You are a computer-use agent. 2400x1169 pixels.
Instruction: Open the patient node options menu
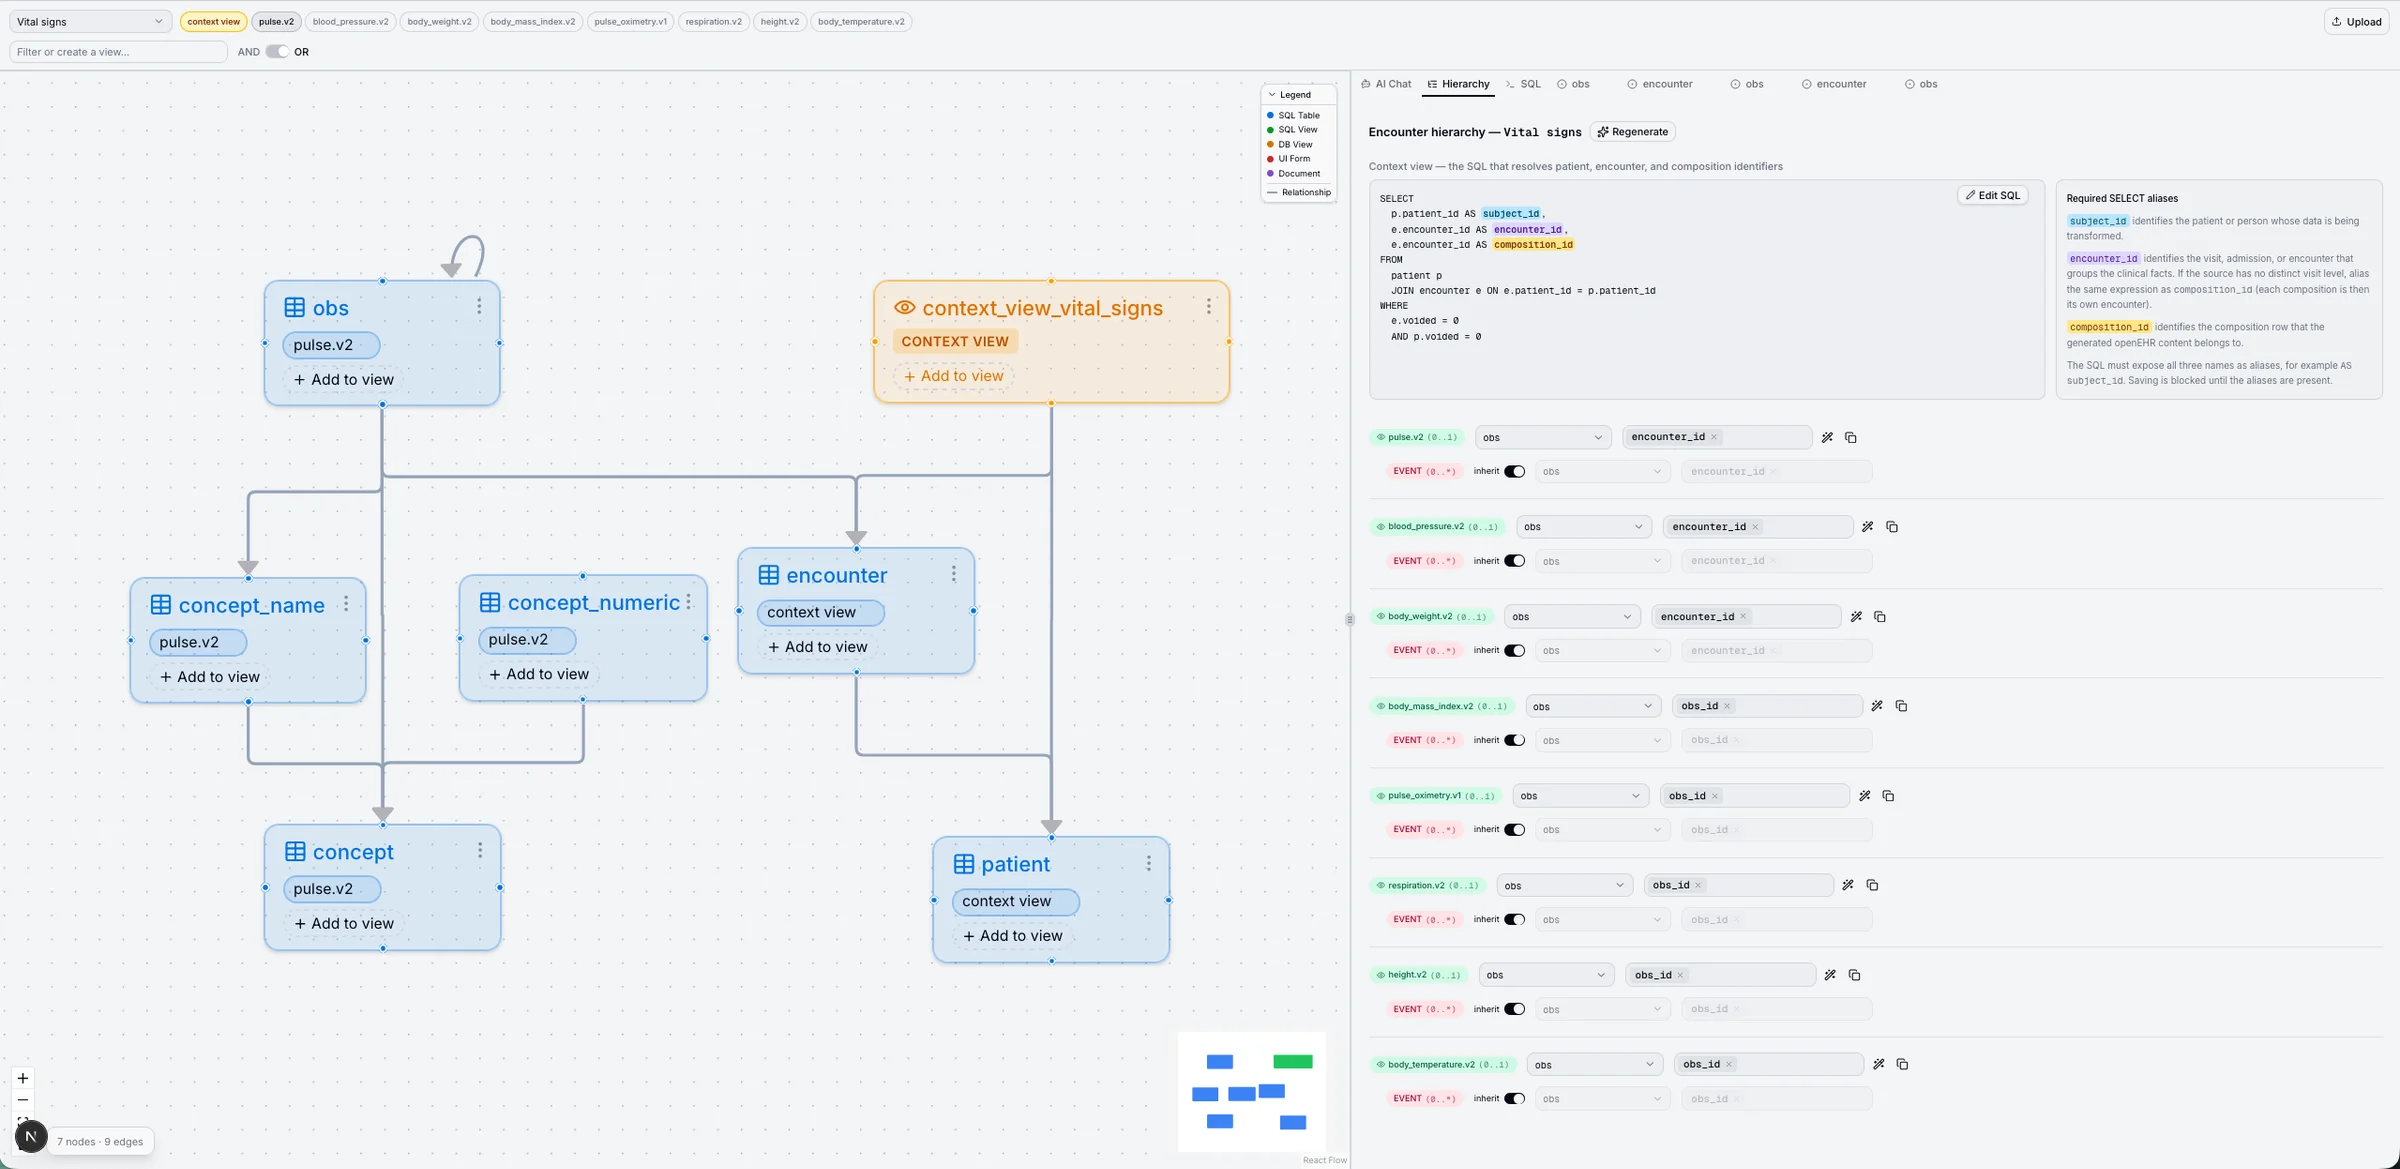[1148, 863]
